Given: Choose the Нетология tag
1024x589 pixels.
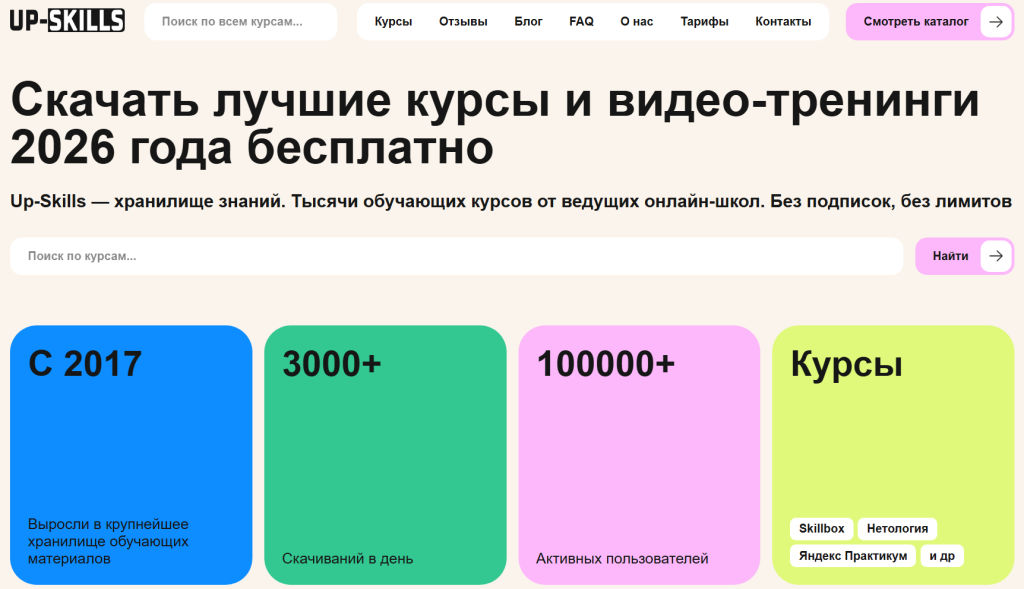Looking at the screenshot, I should (897, 528).
